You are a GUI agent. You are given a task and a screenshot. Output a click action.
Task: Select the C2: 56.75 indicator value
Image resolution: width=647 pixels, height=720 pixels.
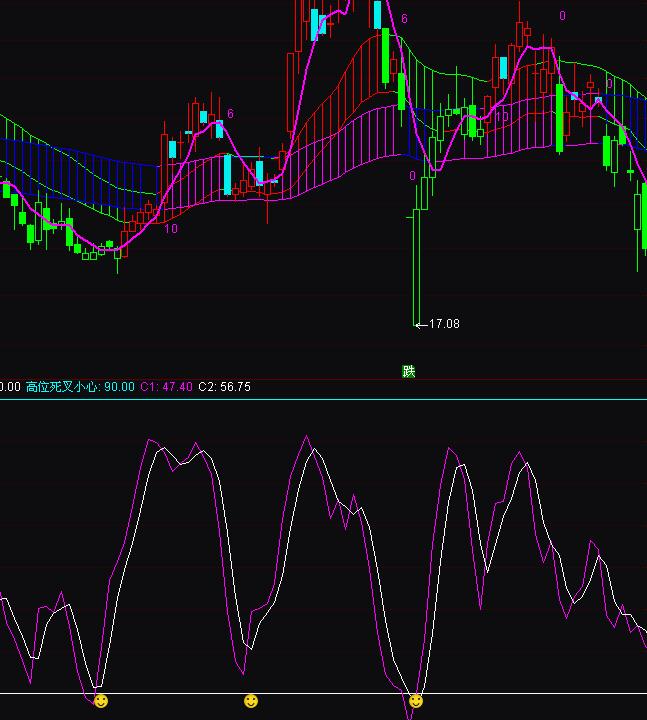coord(225,387)
